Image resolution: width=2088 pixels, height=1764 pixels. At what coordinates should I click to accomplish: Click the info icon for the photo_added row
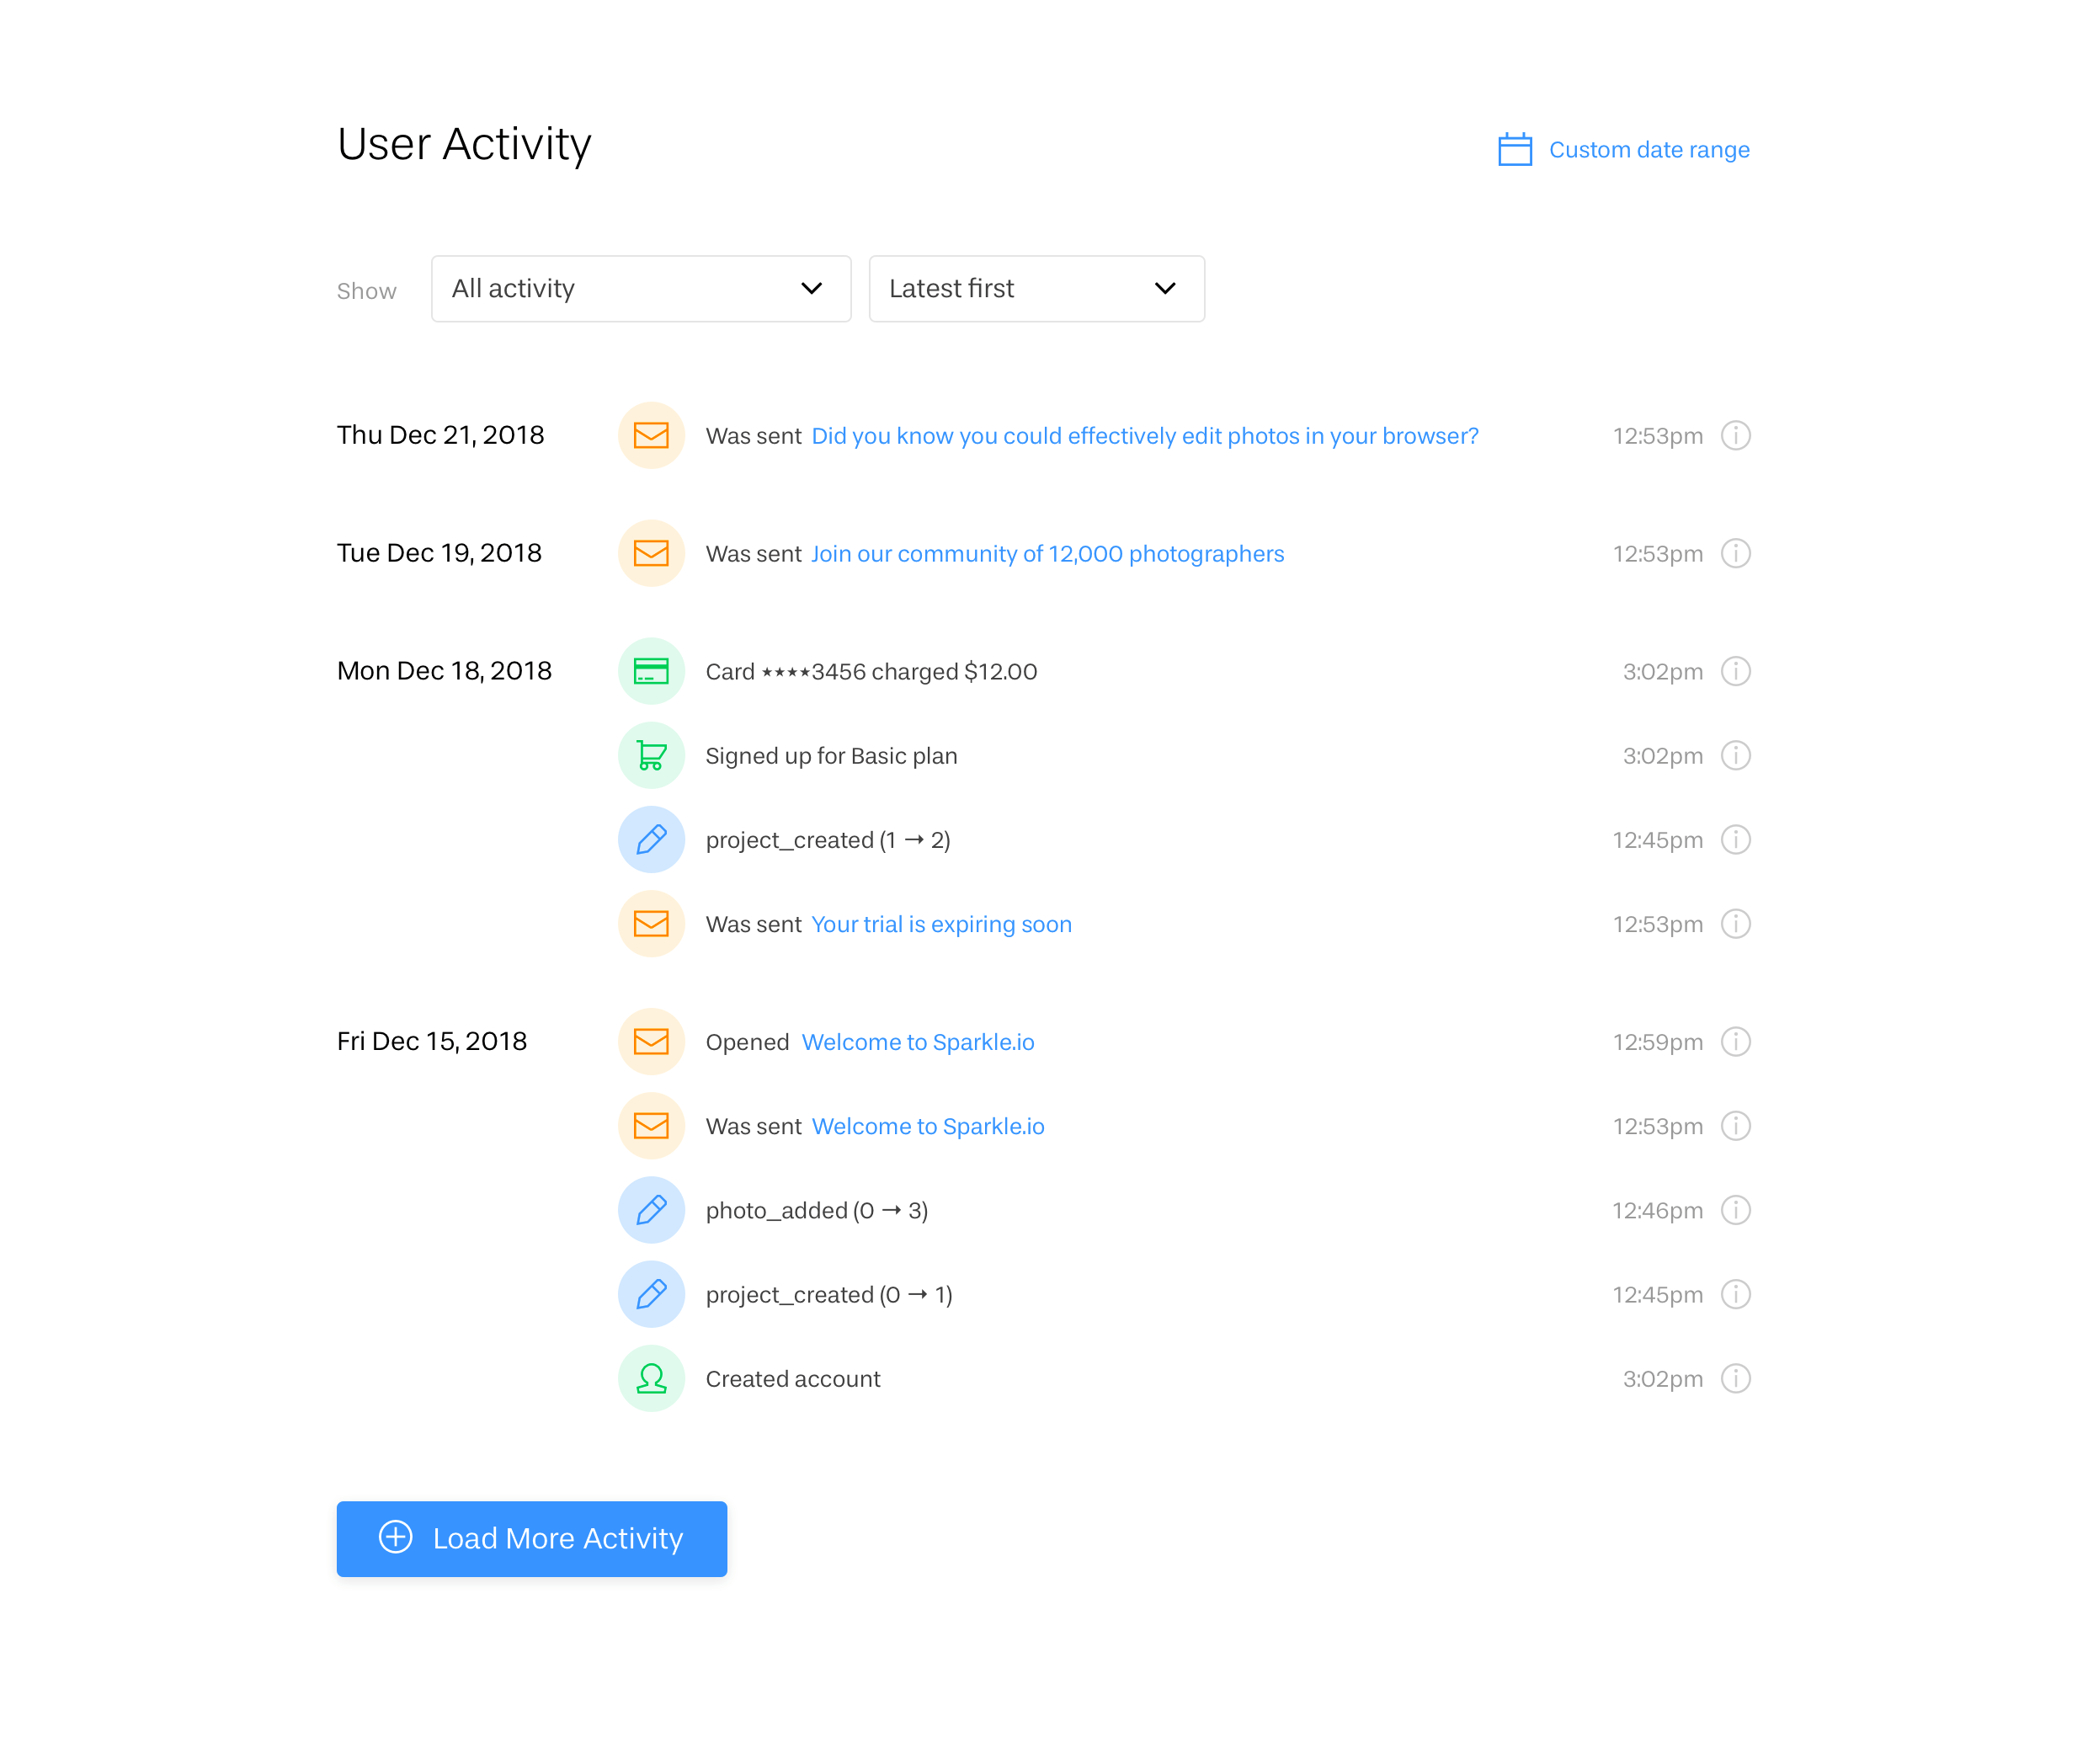coord(1735,1210)
